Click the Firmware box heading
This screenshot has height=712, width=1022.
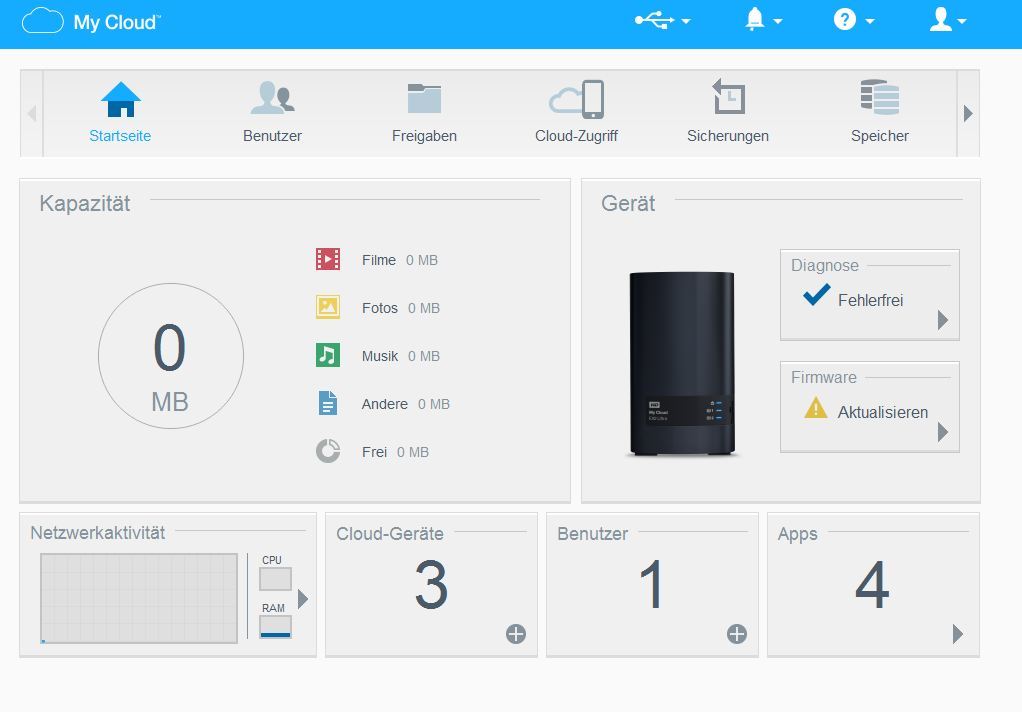click(x=824, y=378)
